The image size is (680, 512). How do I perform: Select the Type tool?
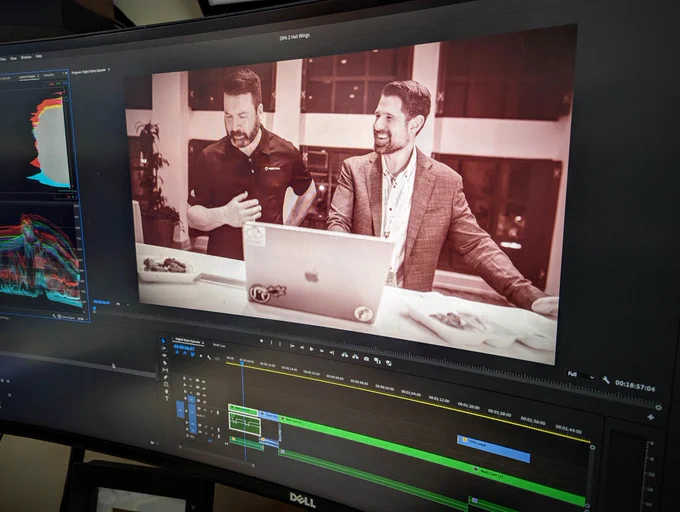(x=167, y=398)
